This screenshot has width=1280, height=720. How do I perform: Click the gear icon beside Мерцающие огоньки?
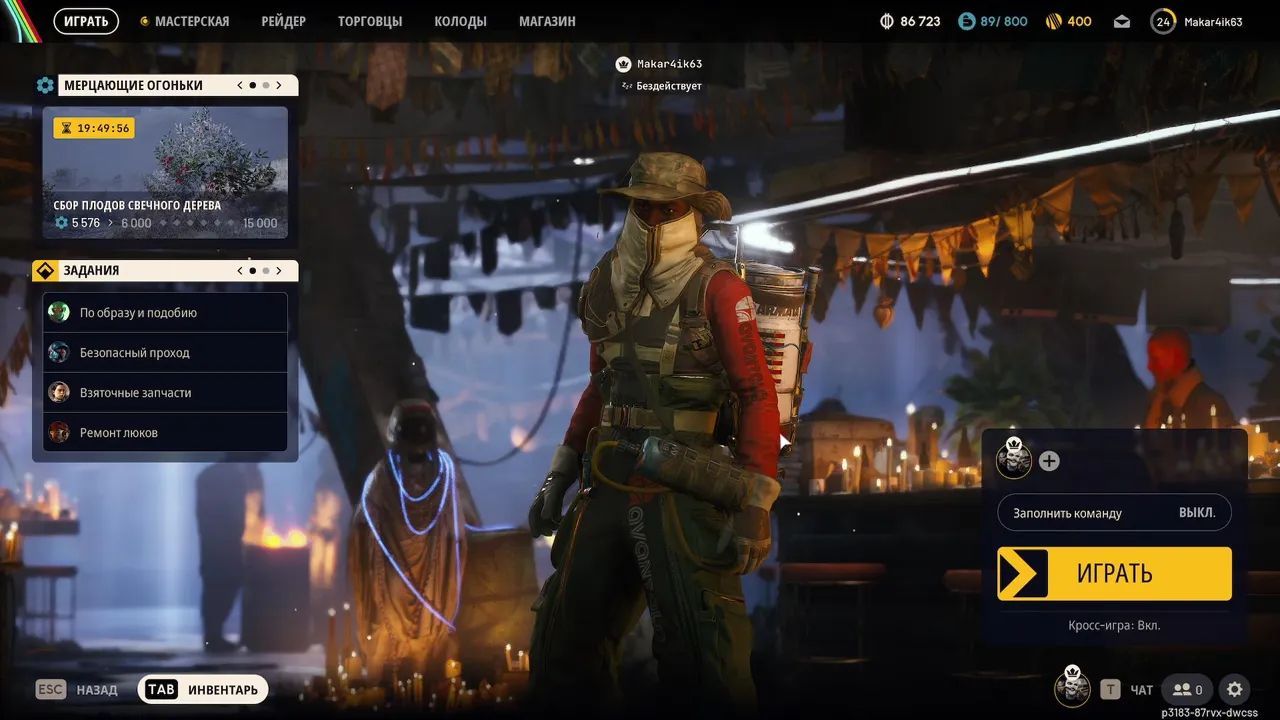(x=45, y=85)
